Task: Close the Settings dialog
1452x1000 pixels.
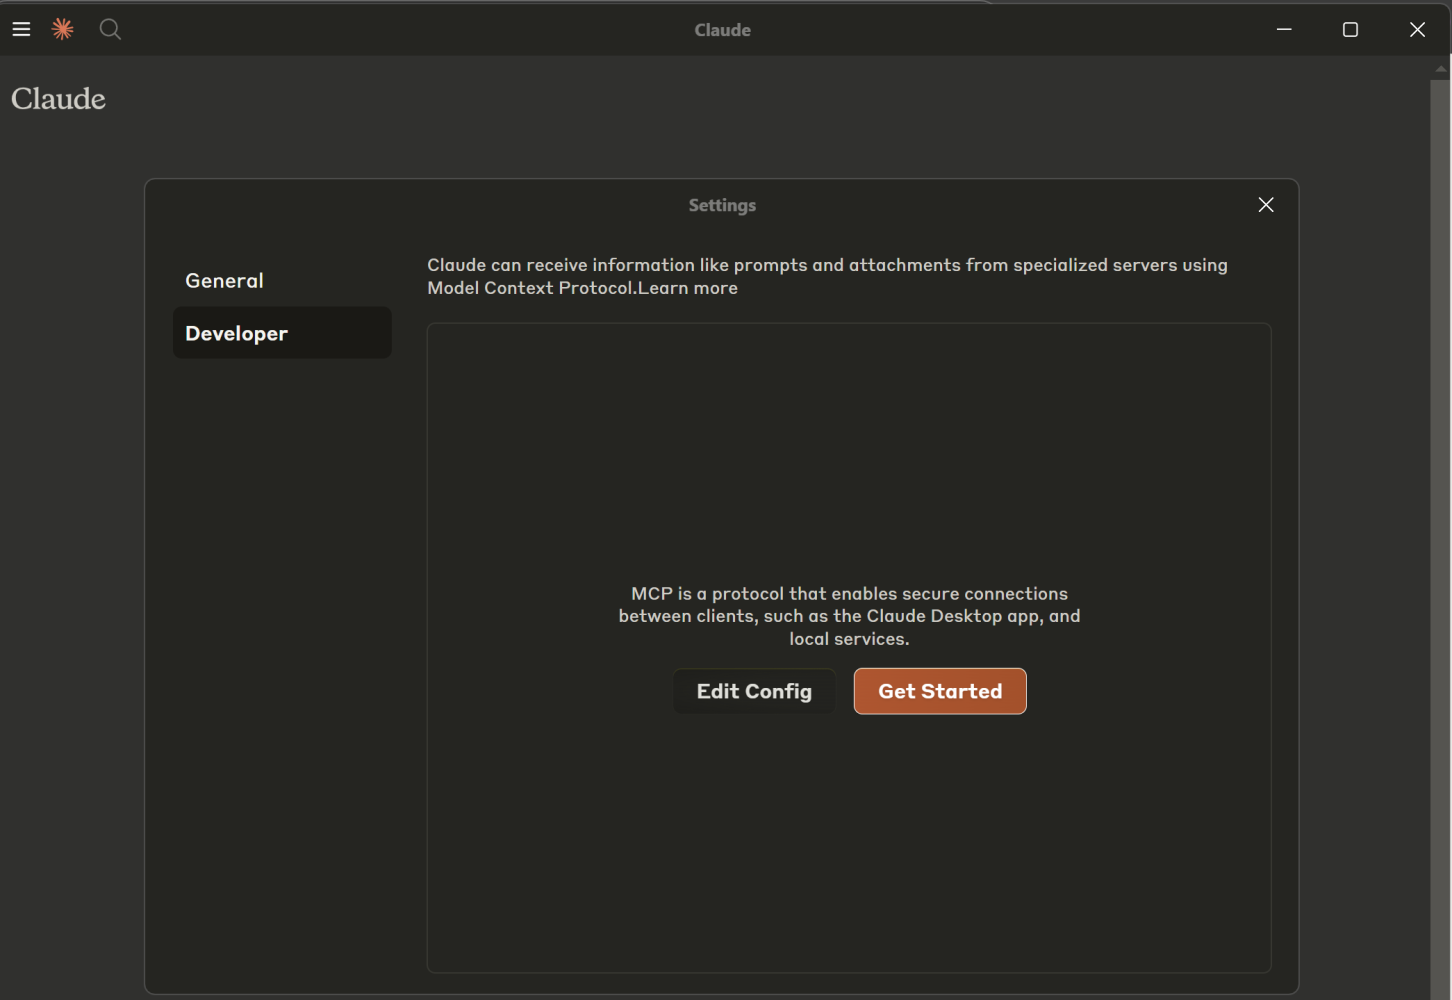Action: tap(1266, 205)
